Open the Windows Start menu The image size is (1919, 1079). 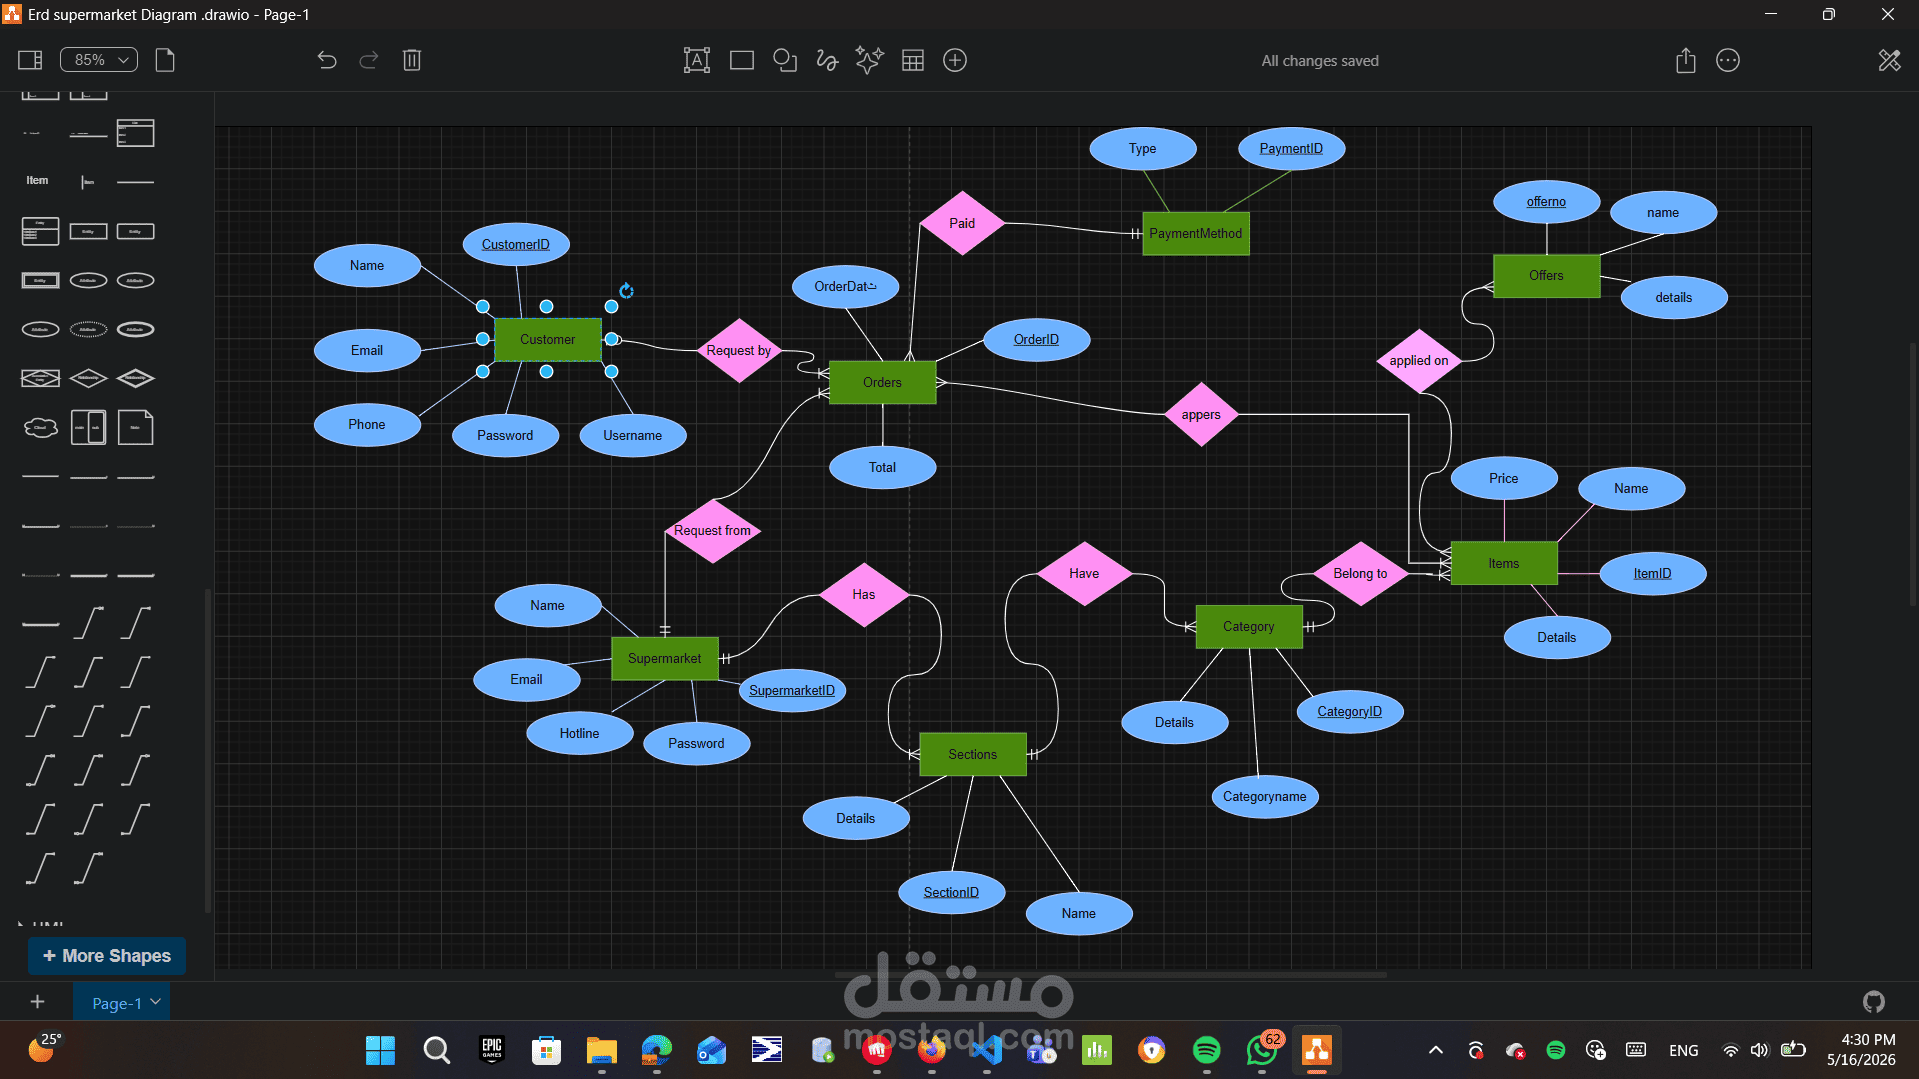[x=381, y=1050]
